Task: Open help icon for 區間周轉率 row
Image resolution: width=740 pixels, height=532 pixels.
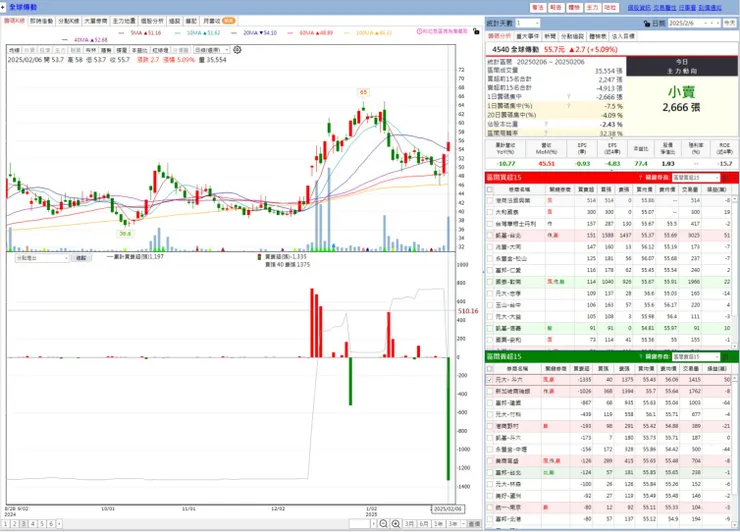Action: coord(546,133)
